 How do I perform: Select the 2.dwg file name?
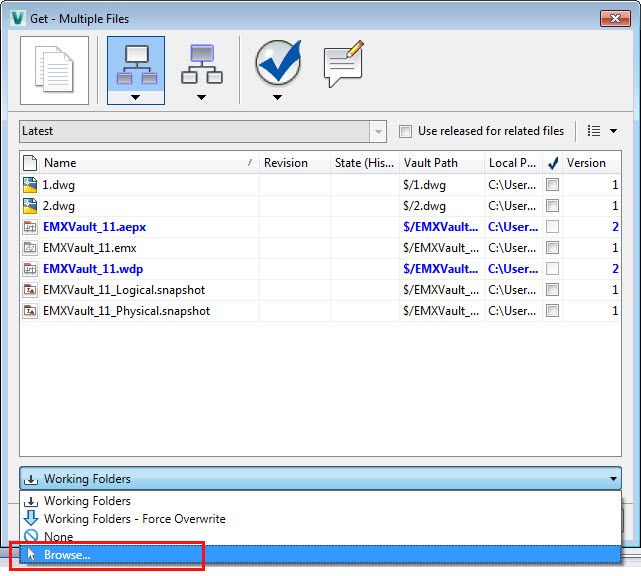coord(59,206)
